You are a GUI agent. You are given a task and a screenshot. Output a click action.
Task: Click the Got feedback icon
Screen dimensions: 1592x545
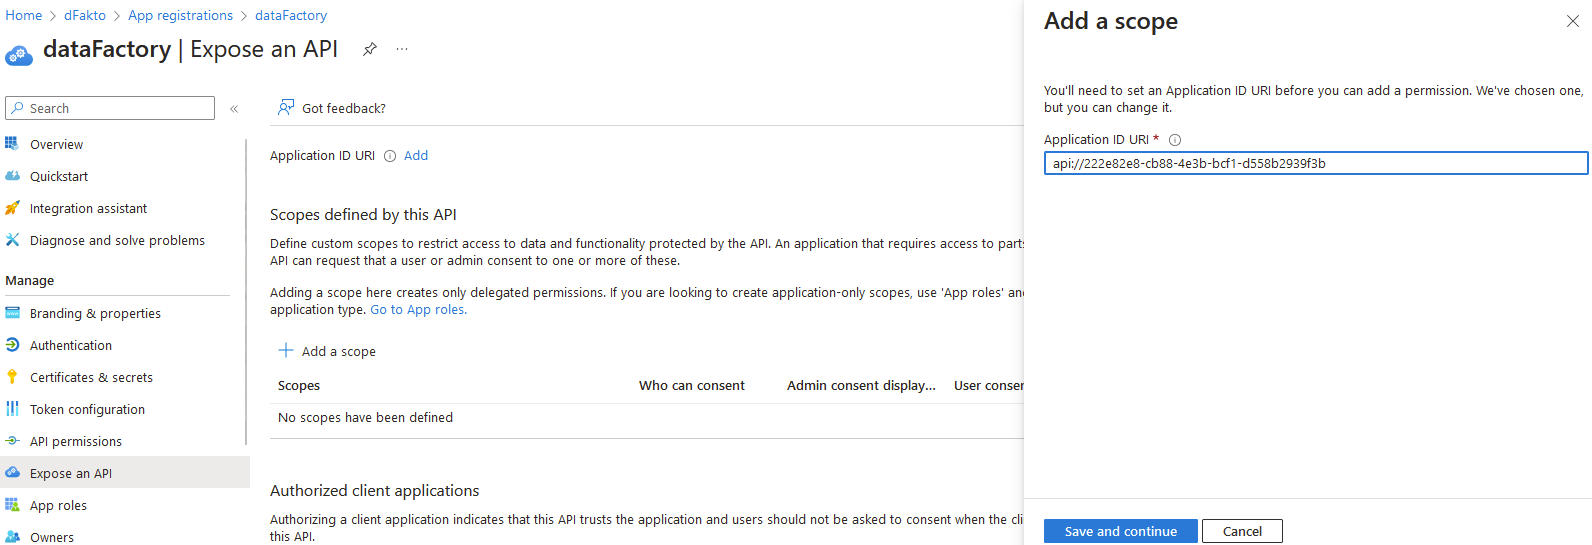pos(286,108)
